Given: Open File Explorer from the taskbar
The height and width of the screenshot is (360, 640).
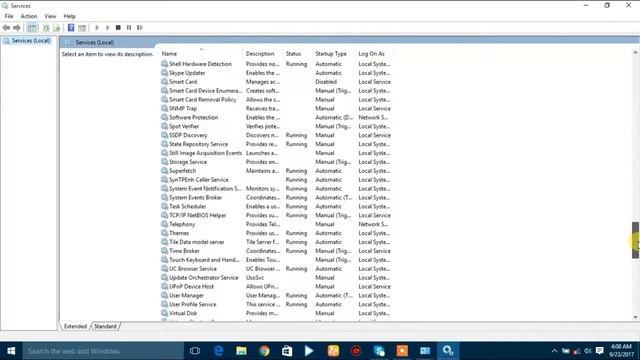Looking at the screenshot, I should coord(241,351).
